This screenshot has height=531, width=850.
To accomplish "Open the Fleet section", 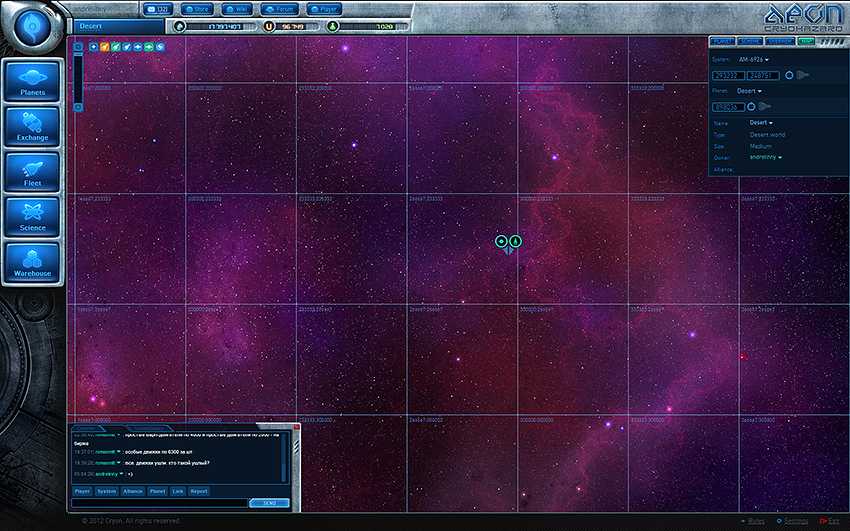I will click(x=33, y=172).
